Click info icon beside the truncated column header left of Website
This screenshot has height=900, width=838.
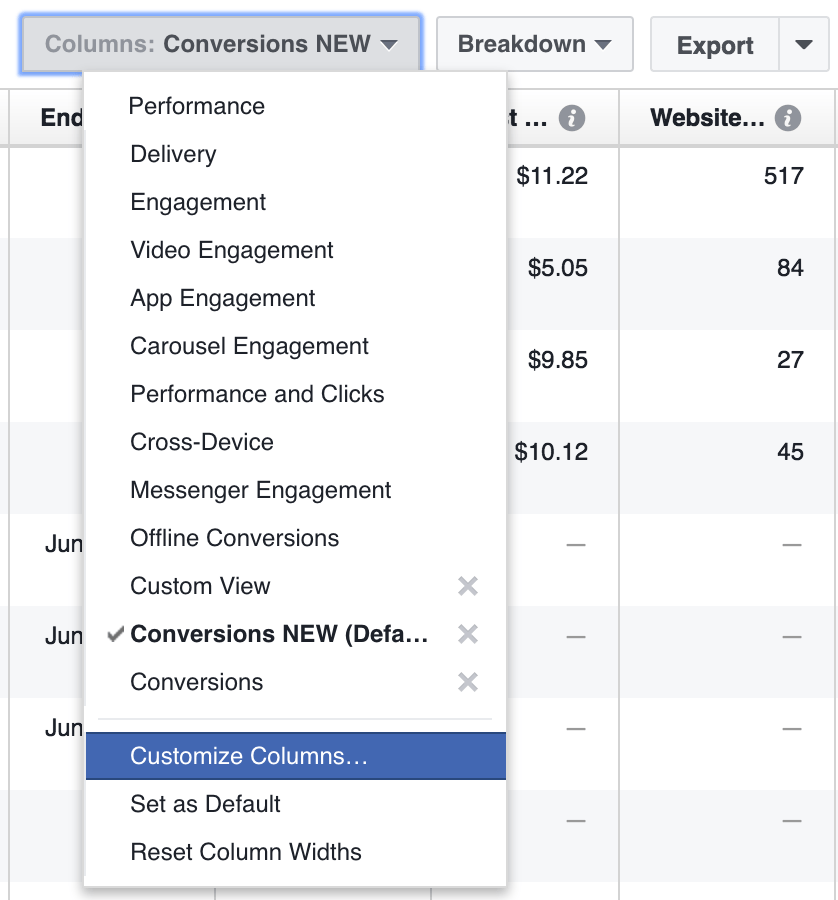pos(572,118)
